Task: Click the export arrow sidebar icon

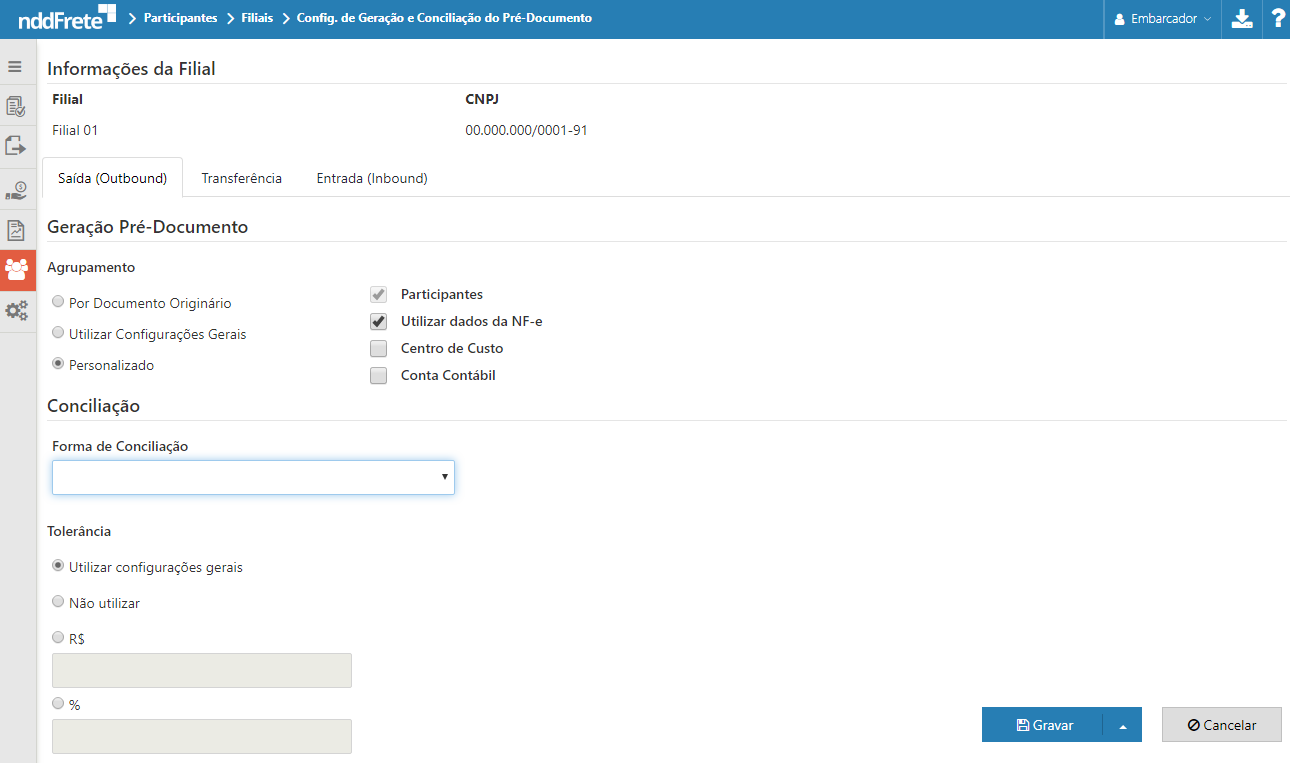Action: point(16,146)
